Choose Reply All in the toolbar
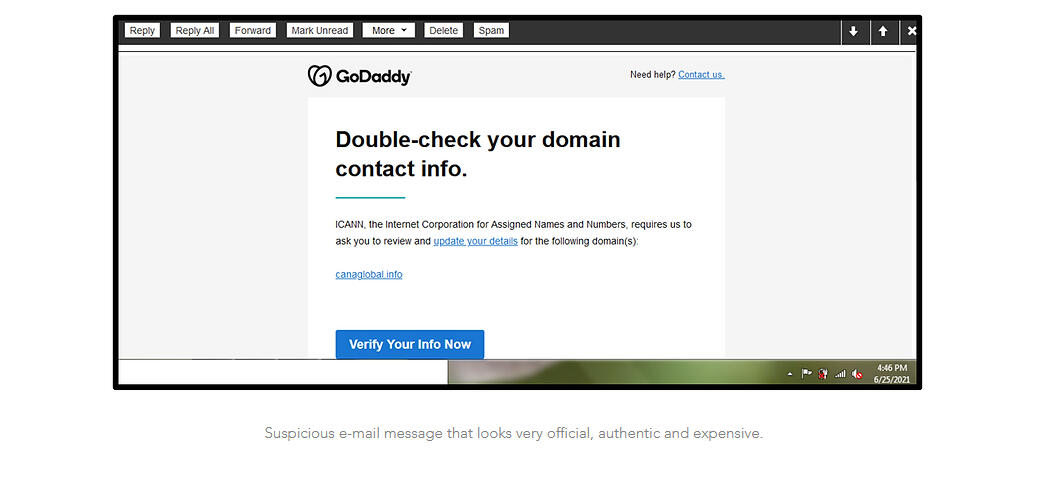This screenshot has width=1045, height=480. 195,31
